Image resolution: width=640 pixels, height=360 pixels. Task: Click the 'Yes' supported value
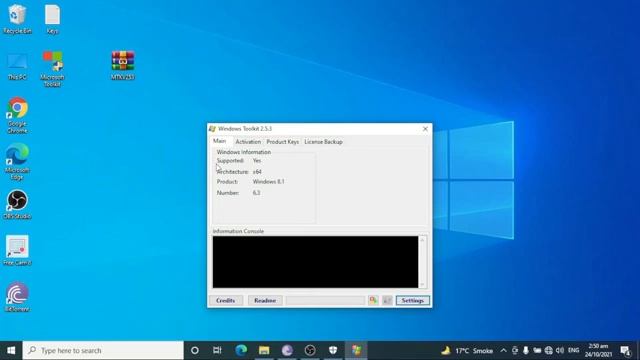pyautogui.click(x=257, y=161)
